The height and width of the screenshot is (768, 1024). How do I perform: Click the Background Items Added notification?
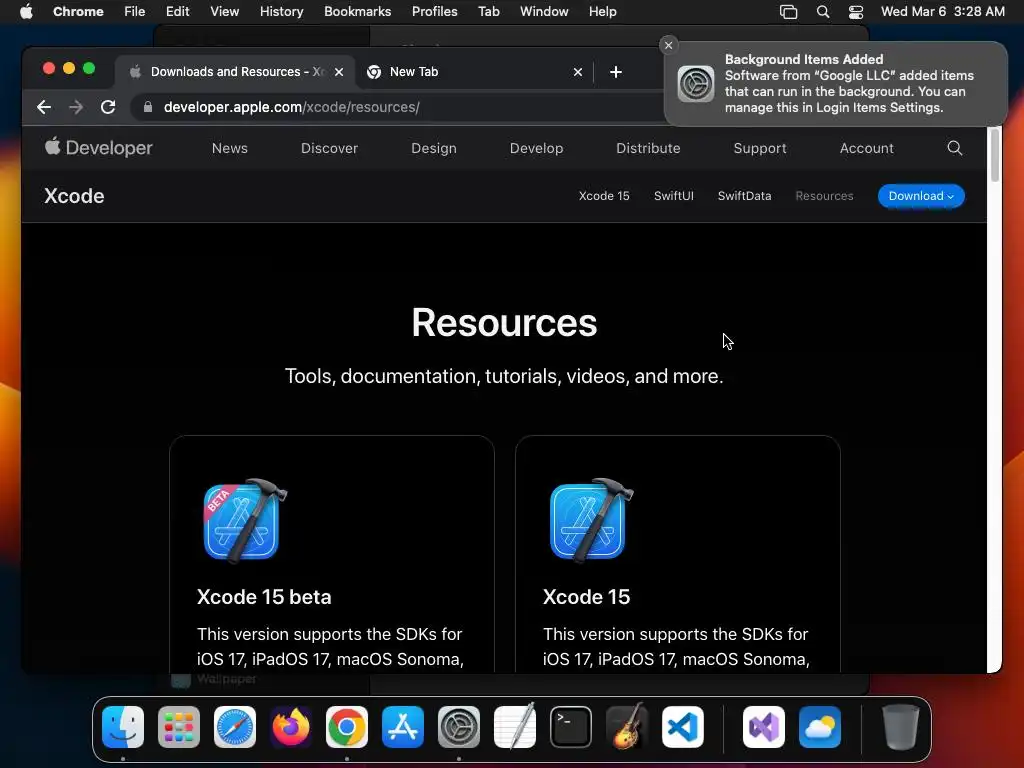point(836,84)
